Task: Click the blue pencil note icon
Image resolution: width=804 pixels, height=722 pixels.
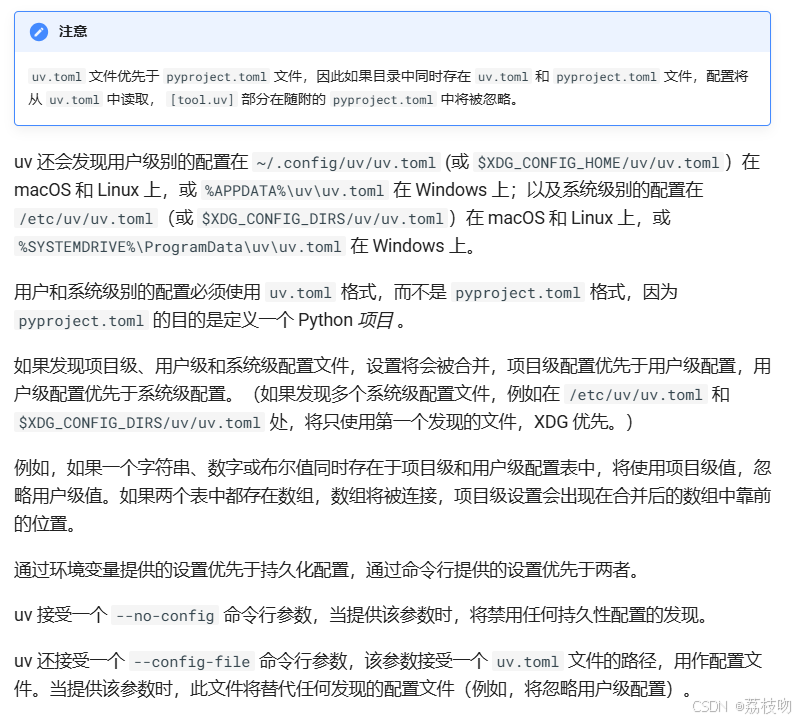Action: [x=39, y=32]
